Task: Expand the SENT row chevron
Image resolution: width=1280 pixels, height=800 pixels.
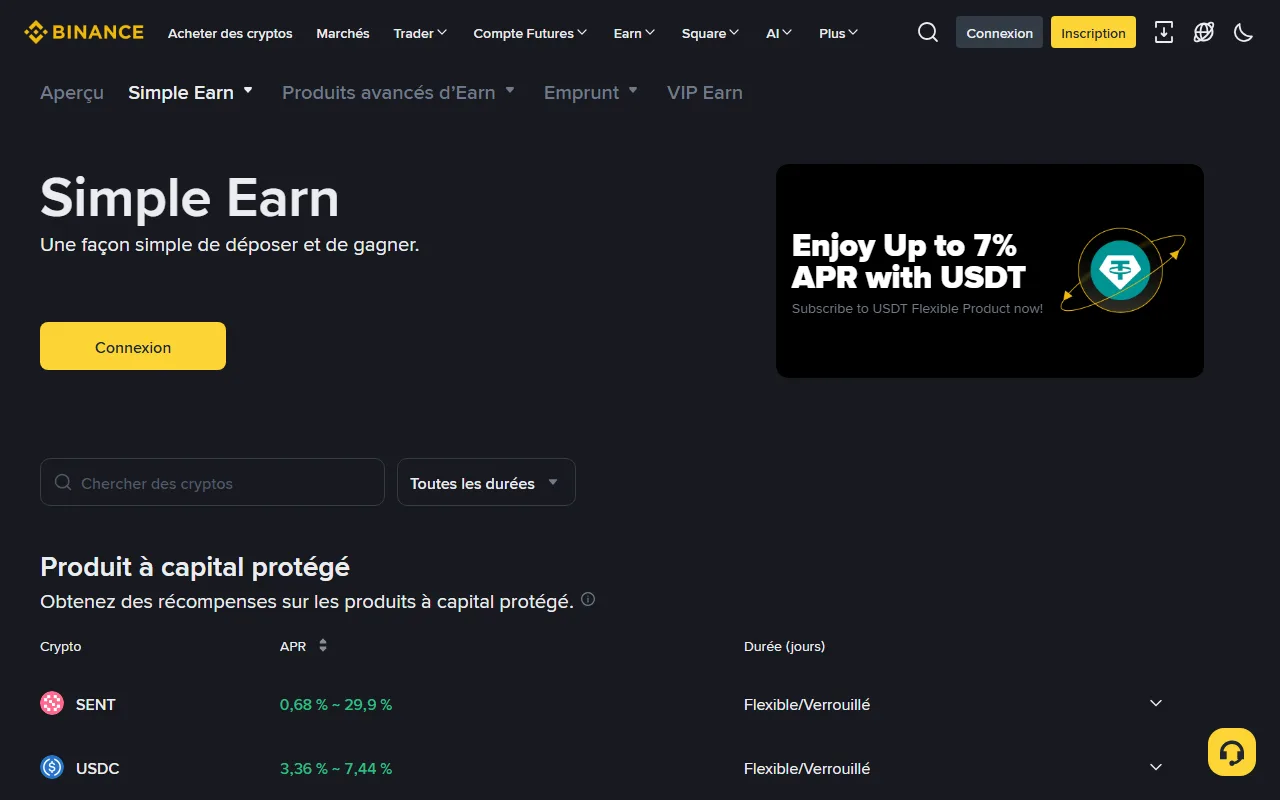Action: pos(1156,703)
